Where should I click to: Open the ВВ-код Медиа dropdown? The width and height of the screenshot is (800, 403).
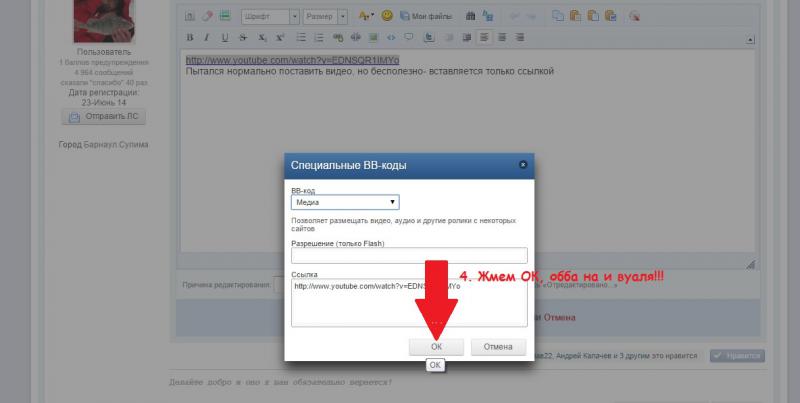coord(345,202)
